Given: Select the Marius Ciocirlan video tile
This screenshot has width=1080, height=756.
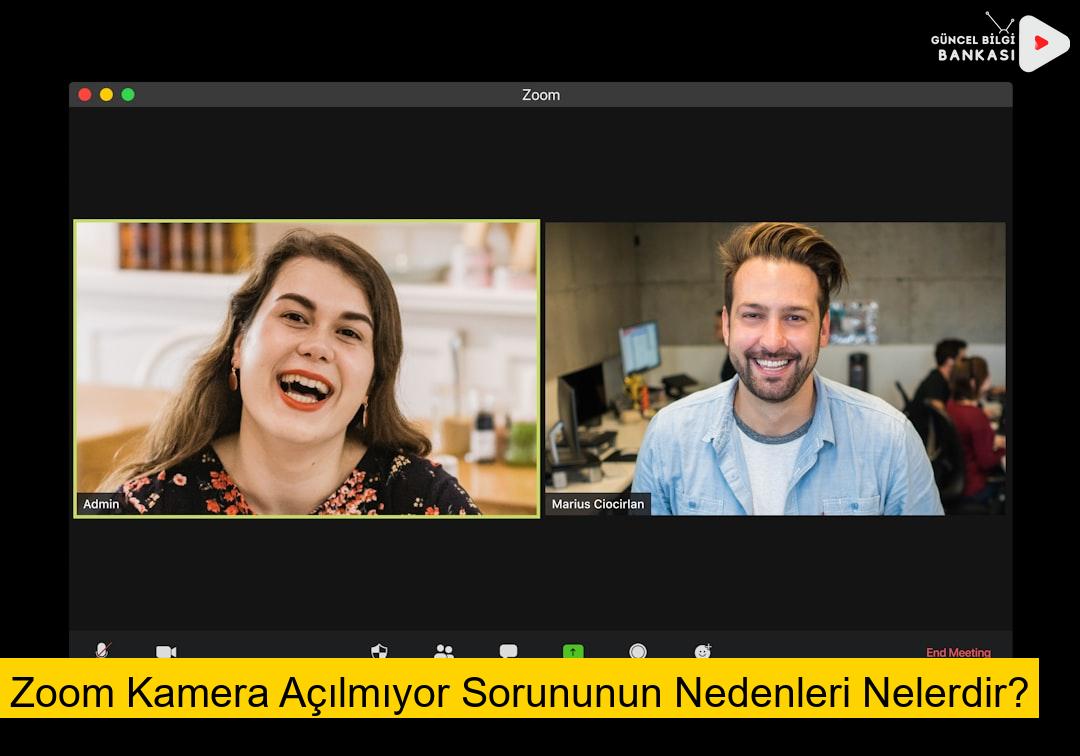Looking at the screenshot, I should point(776,368).
